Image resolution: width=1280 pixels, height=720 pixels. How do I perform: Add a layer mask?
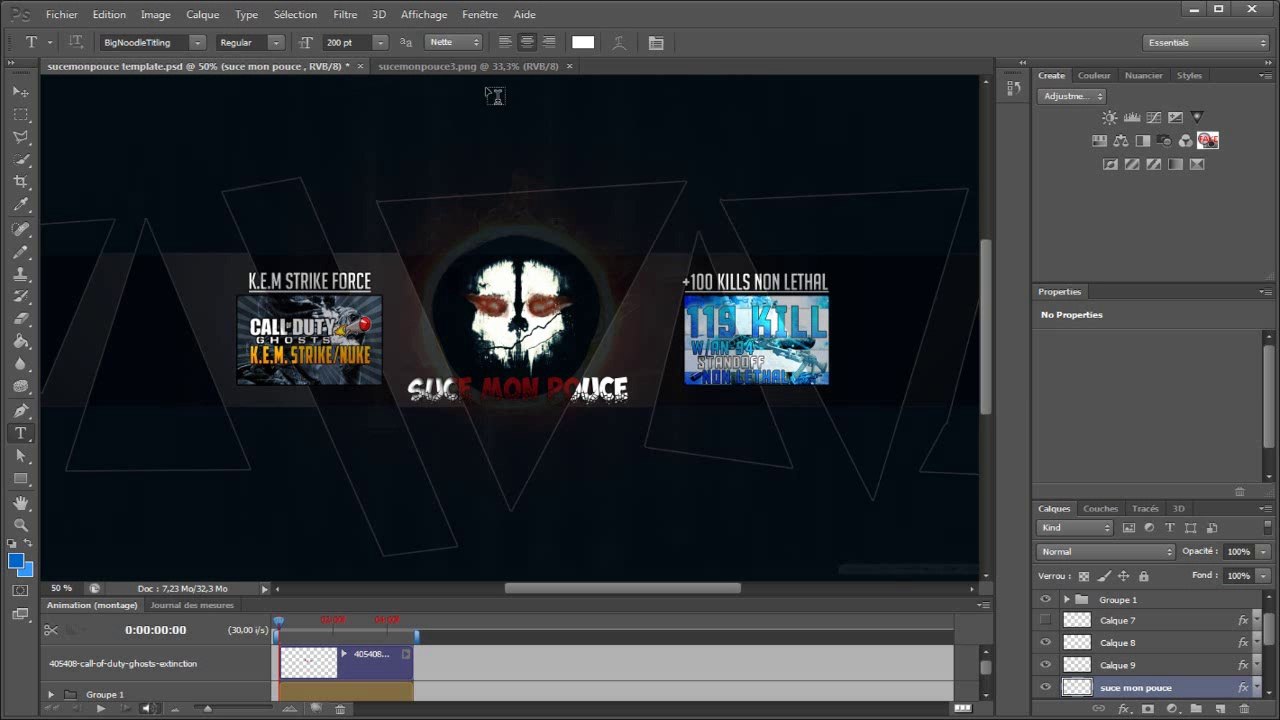coord(1147,709)
